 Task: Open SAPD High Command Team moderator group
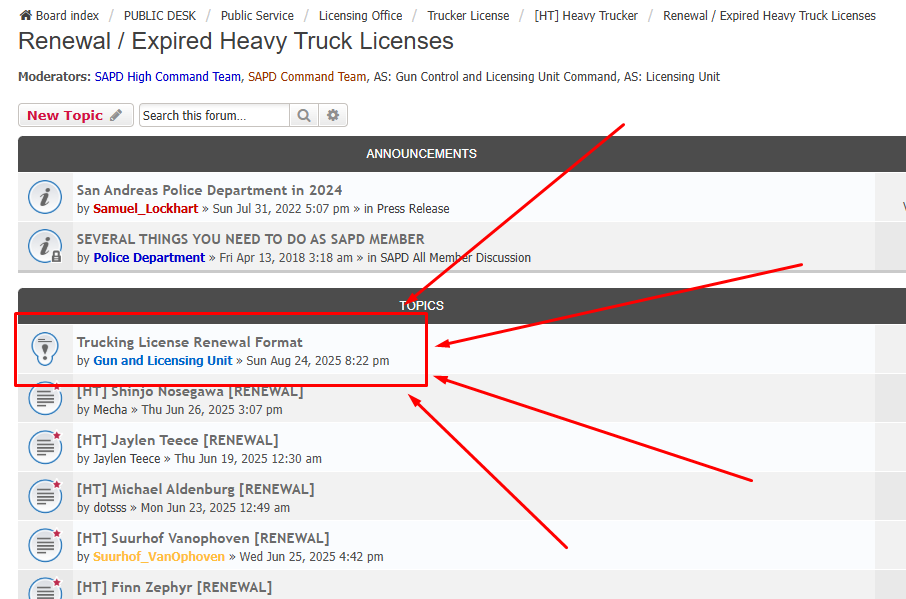click(x=168, y=76)
